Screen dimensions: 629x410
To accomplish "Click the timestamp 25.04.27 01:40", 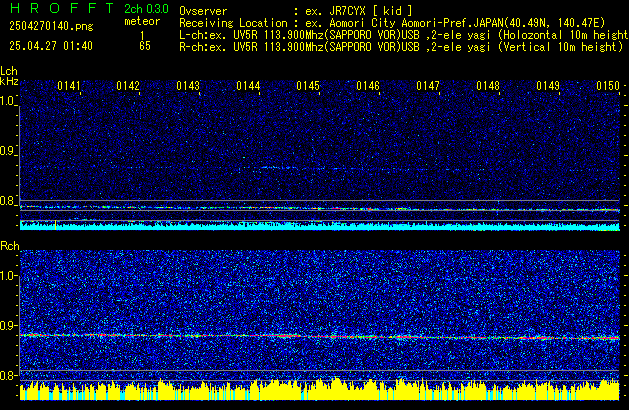I will point(51,46).
